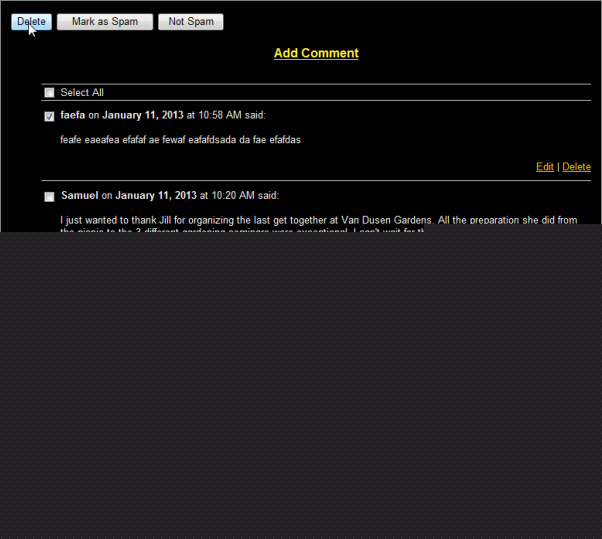Image resolution: width=602 pixels, height=539 pixels.
Task: Open the Add Comment link
Action: click(x=316, y=53)
